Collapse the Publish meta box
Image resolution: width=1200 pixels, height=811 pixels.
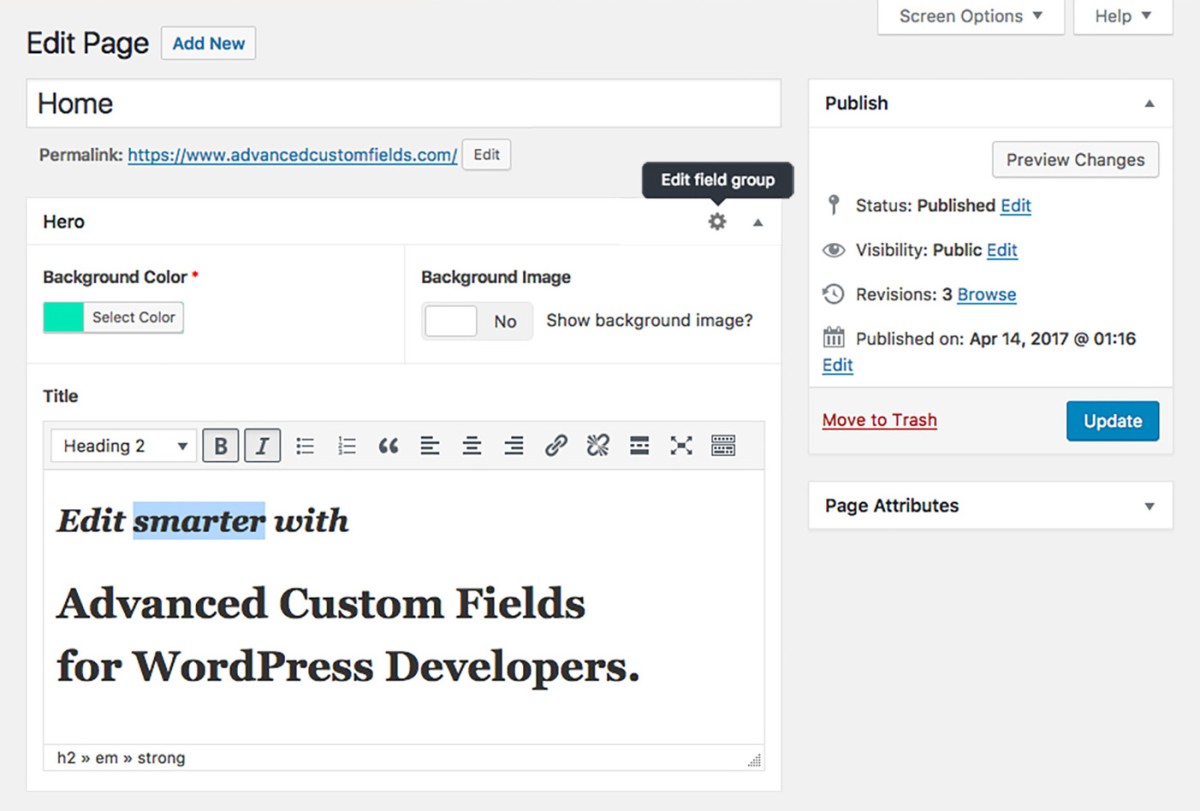pyautogui.click(x=1150, y=104)
